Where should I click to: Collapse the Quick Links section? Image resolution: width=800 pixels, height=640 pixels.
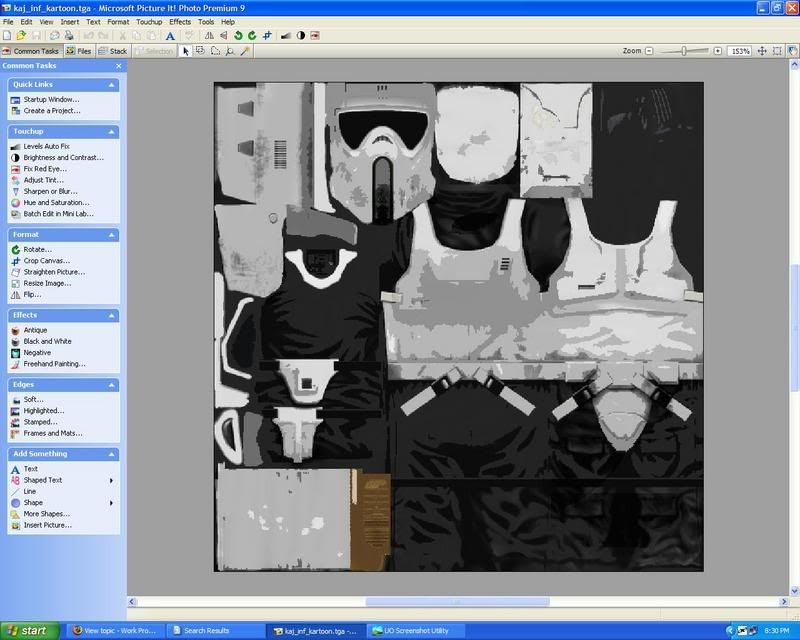click(x=111, y=85)
